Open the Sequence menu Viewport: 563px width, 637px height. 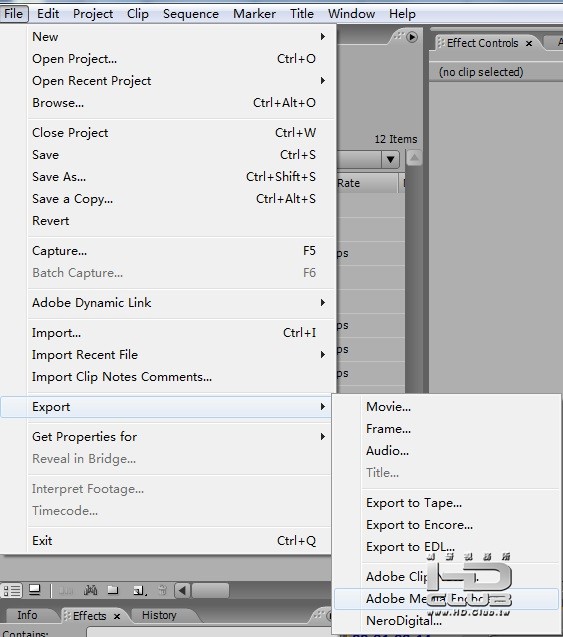[x=191, y=14]
